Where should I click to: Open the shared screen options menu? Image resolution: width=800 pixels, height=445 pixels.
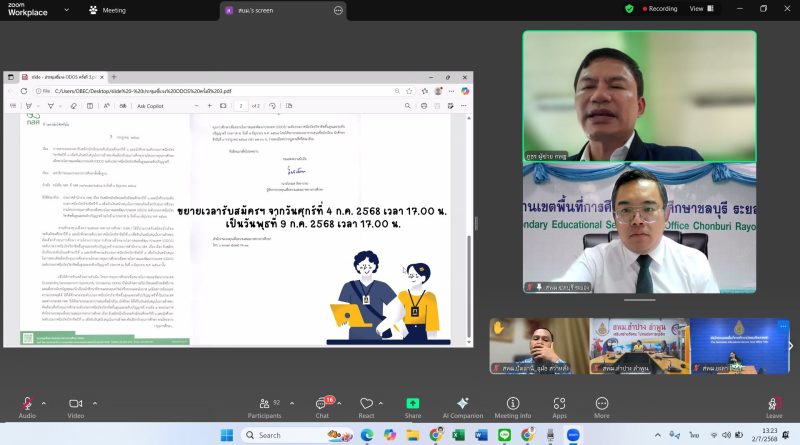tap(338, 10)
